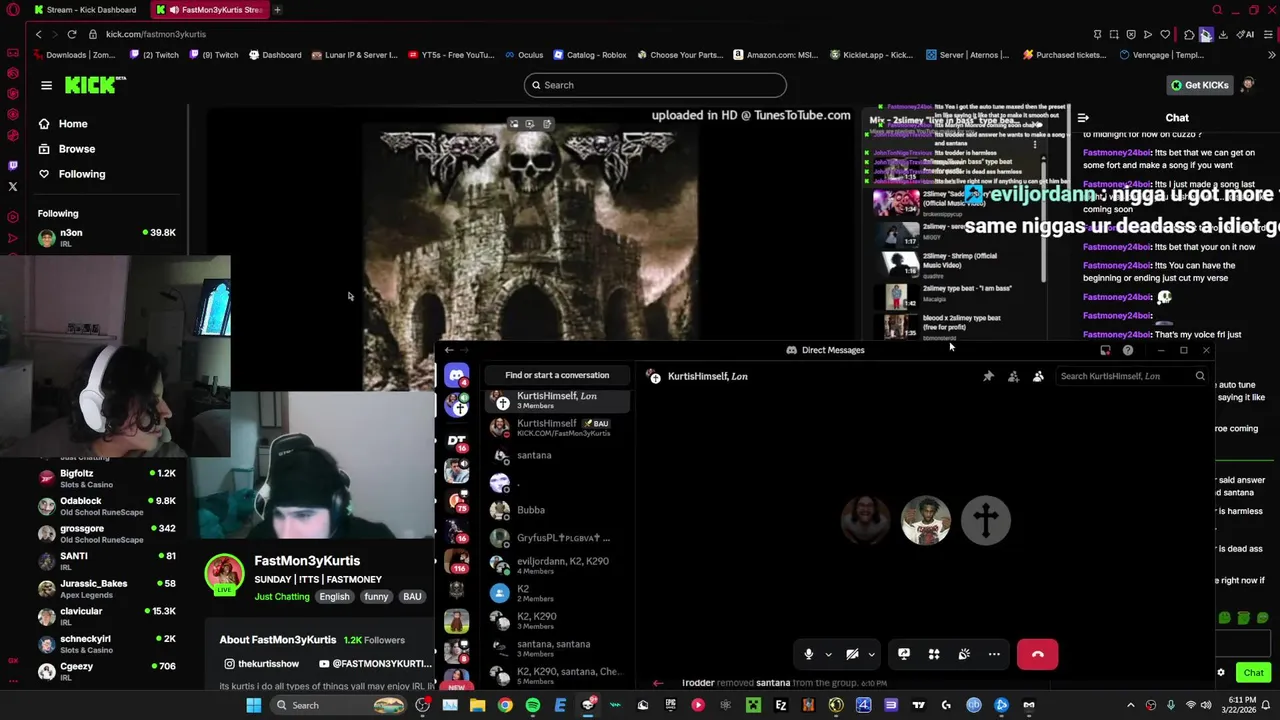Open KurtisHimself, Lon group conversation

(557, 400)
